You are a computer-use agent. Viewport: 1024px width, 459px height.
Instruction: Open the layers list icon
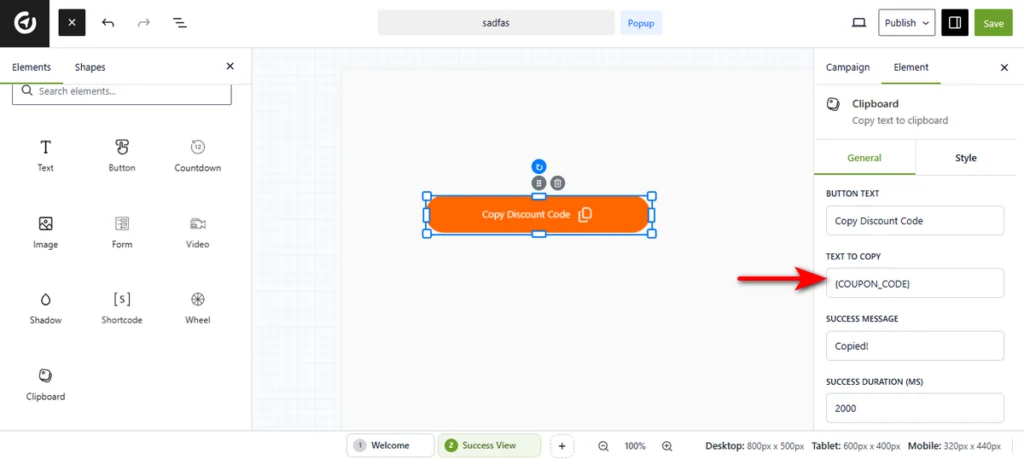pos(179,22)
